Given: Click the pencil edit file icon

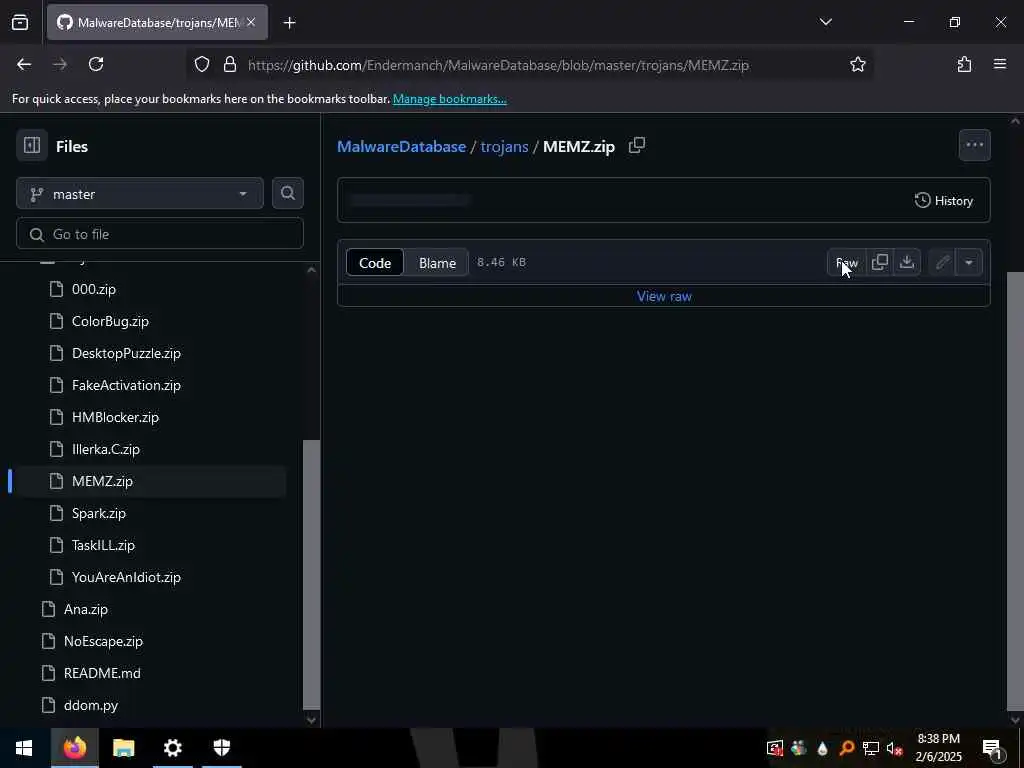Looking at the screenshot, I should [942, 262].
